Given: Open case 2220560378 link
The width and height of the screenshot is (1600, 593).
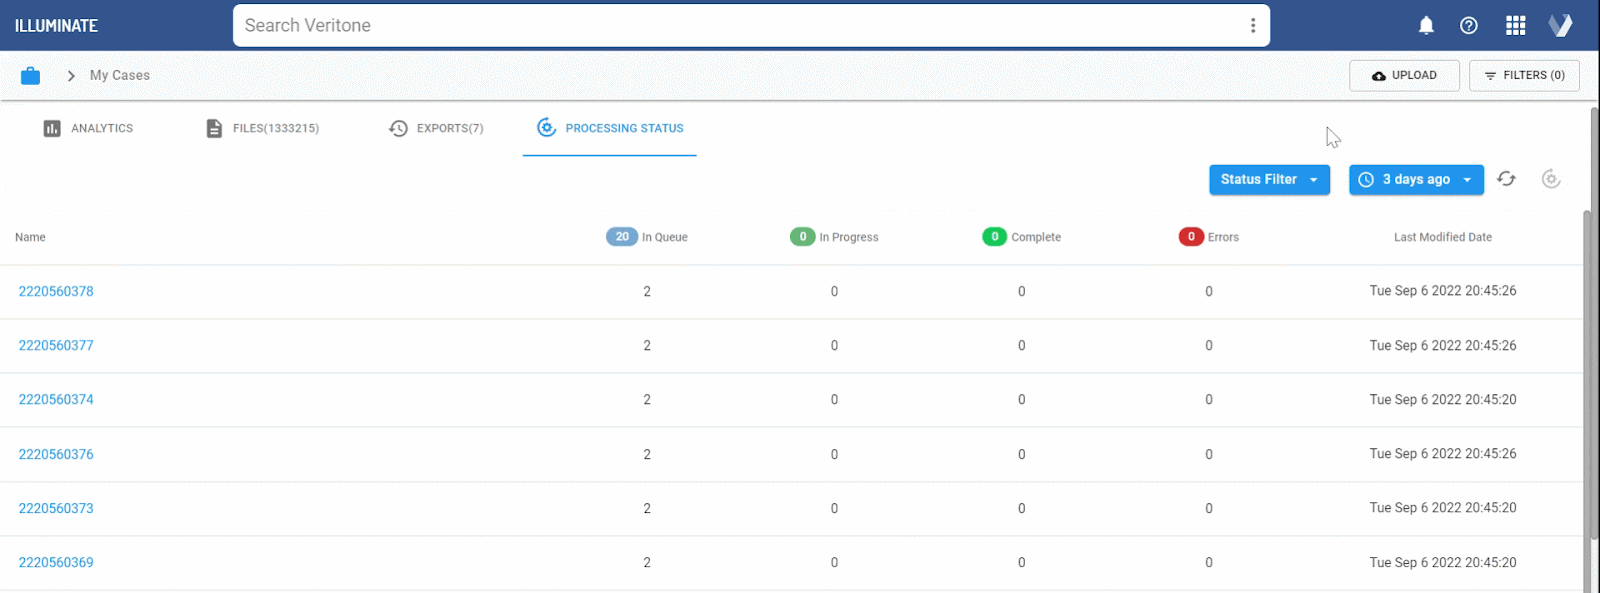Looking at the screenshot, I should click(x=56, y=291).
